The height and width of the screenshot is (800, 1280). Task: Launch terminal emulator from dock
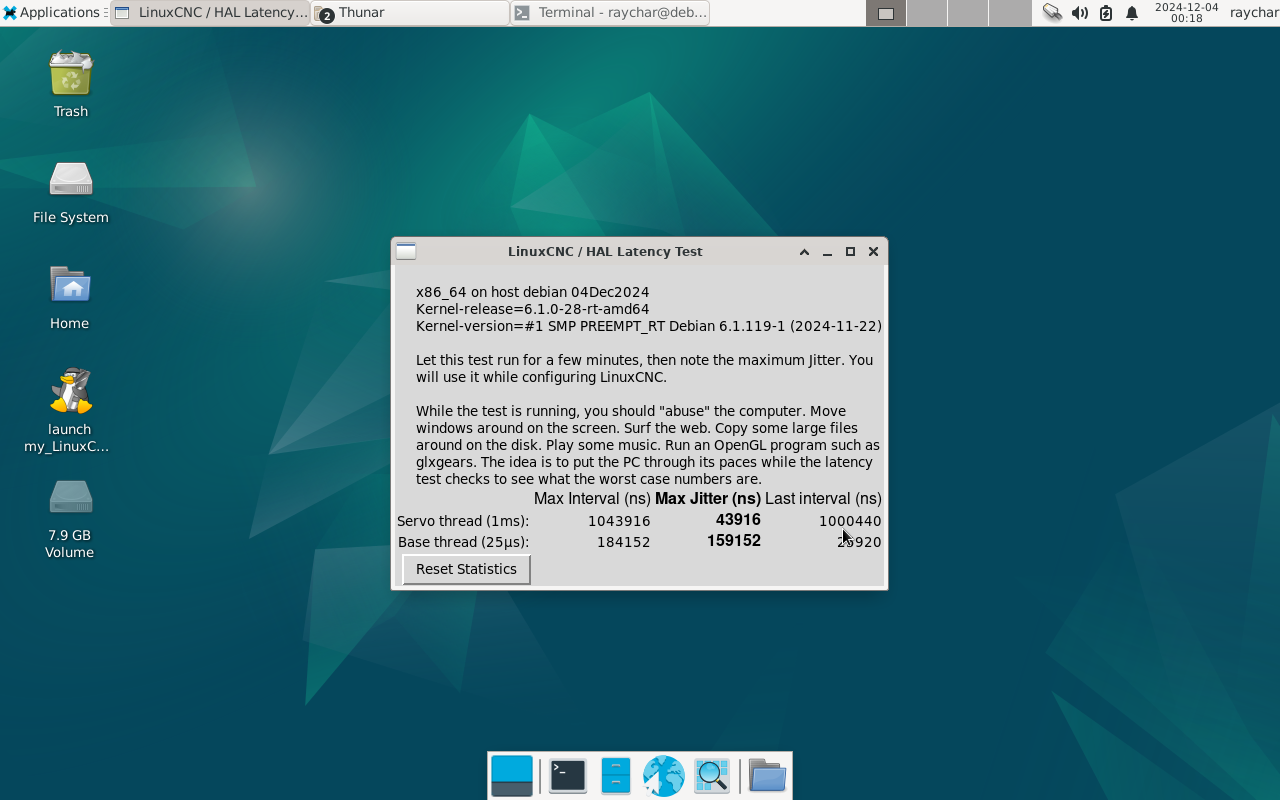568,776
